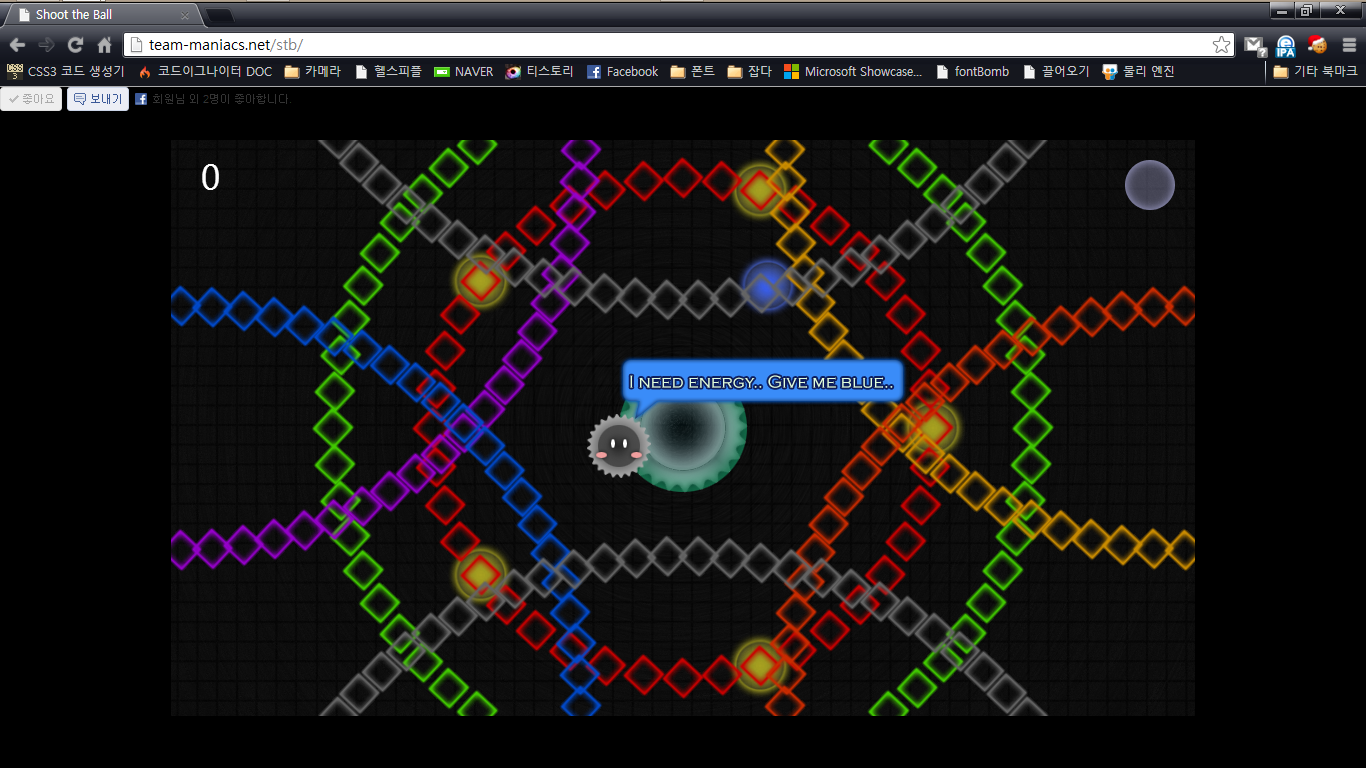Open the Chrome hamburger menu
Image resolution: width=1366 pixels, height=768 pixels.
click(x=1349, y=45)
